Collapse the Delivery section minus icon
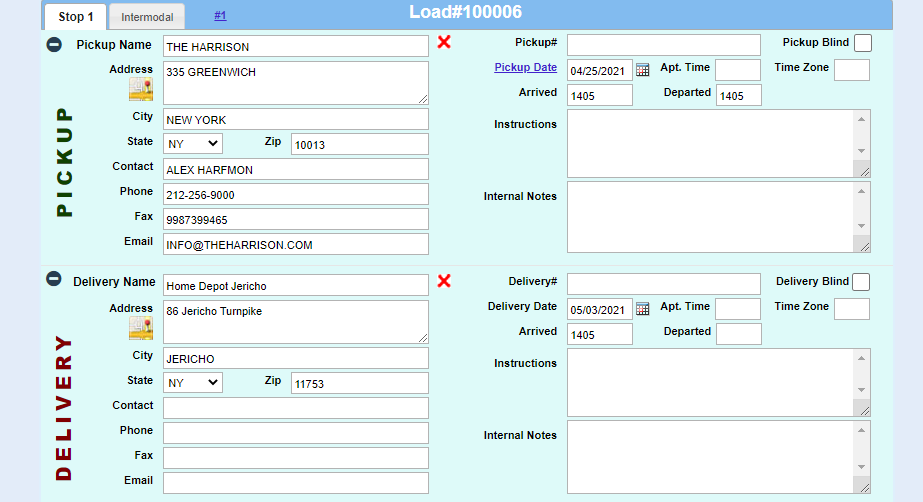This screenshot has width=923, height=502. 54,279
